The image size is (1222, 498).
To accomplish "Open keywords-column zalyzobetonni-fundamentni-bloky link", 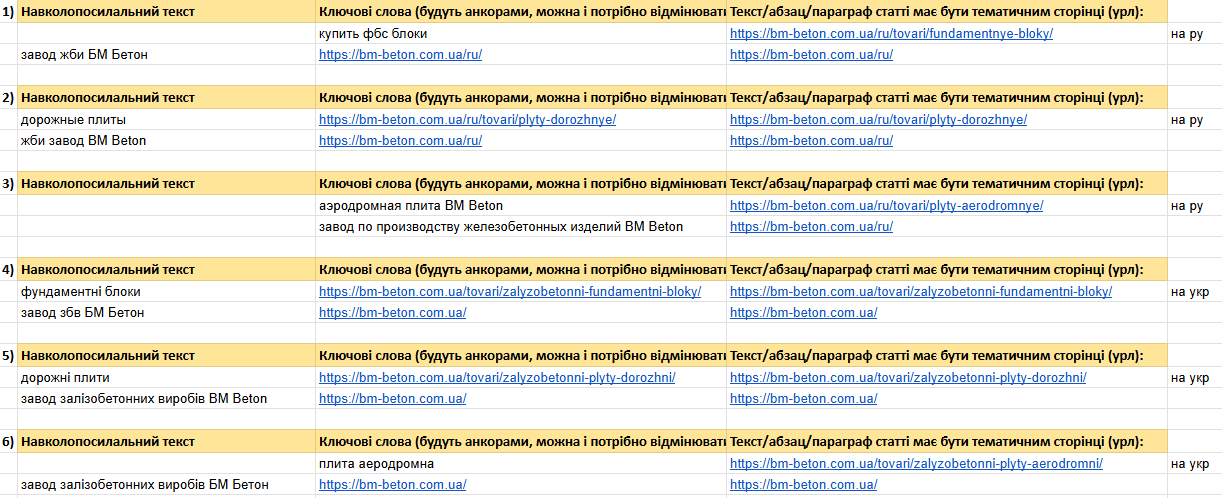I will click(510, 291).
